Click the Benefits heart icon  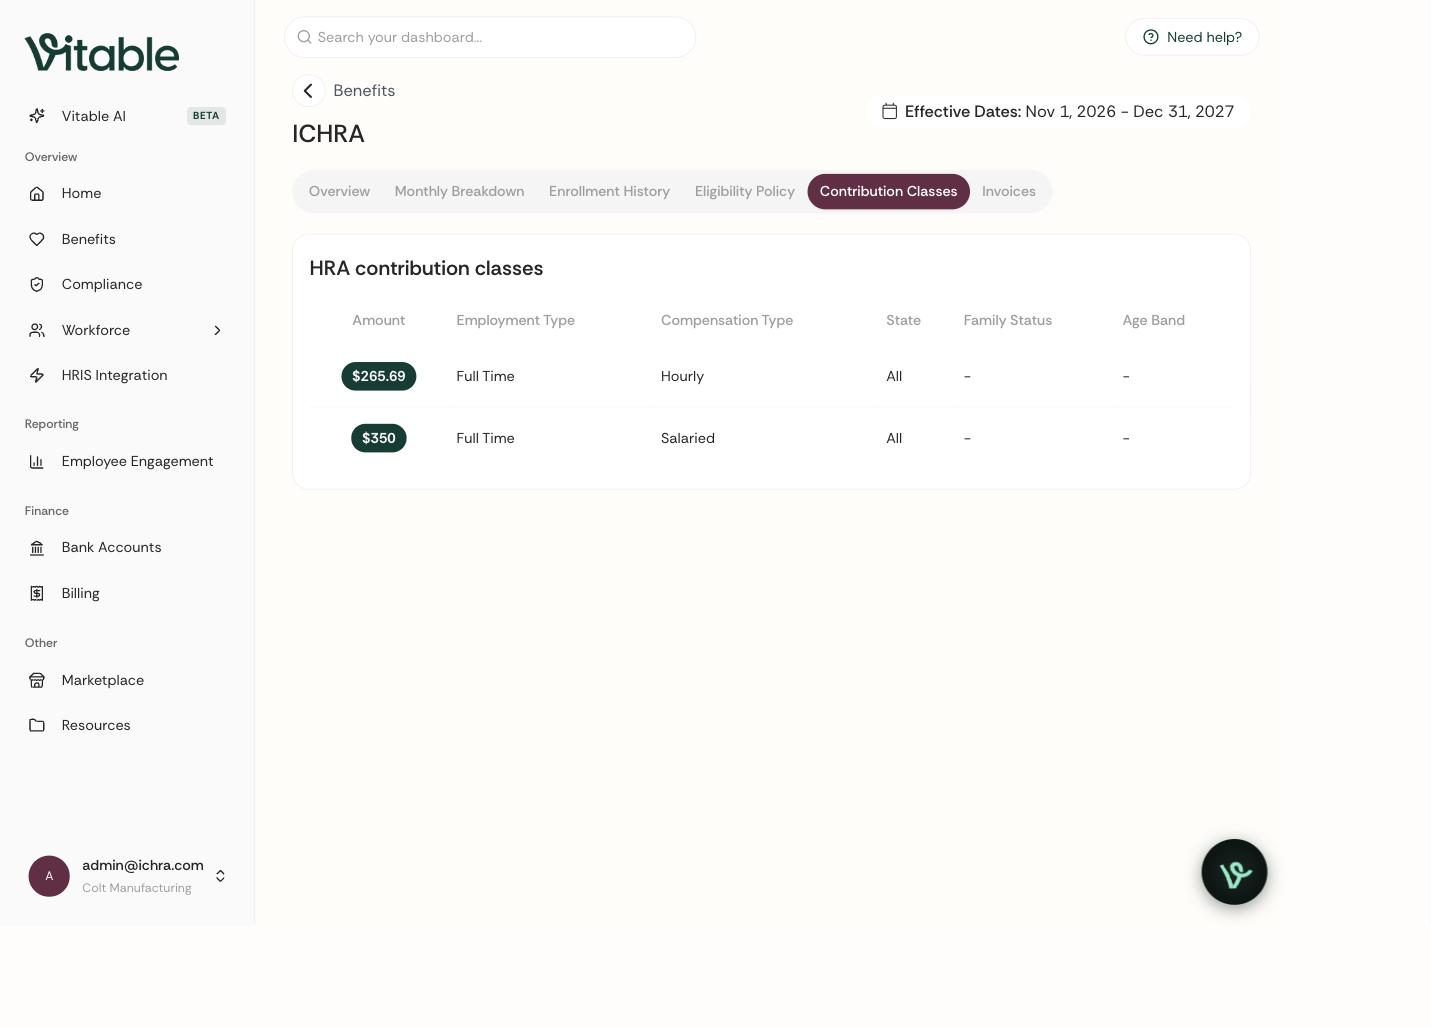tap(37, 239)
